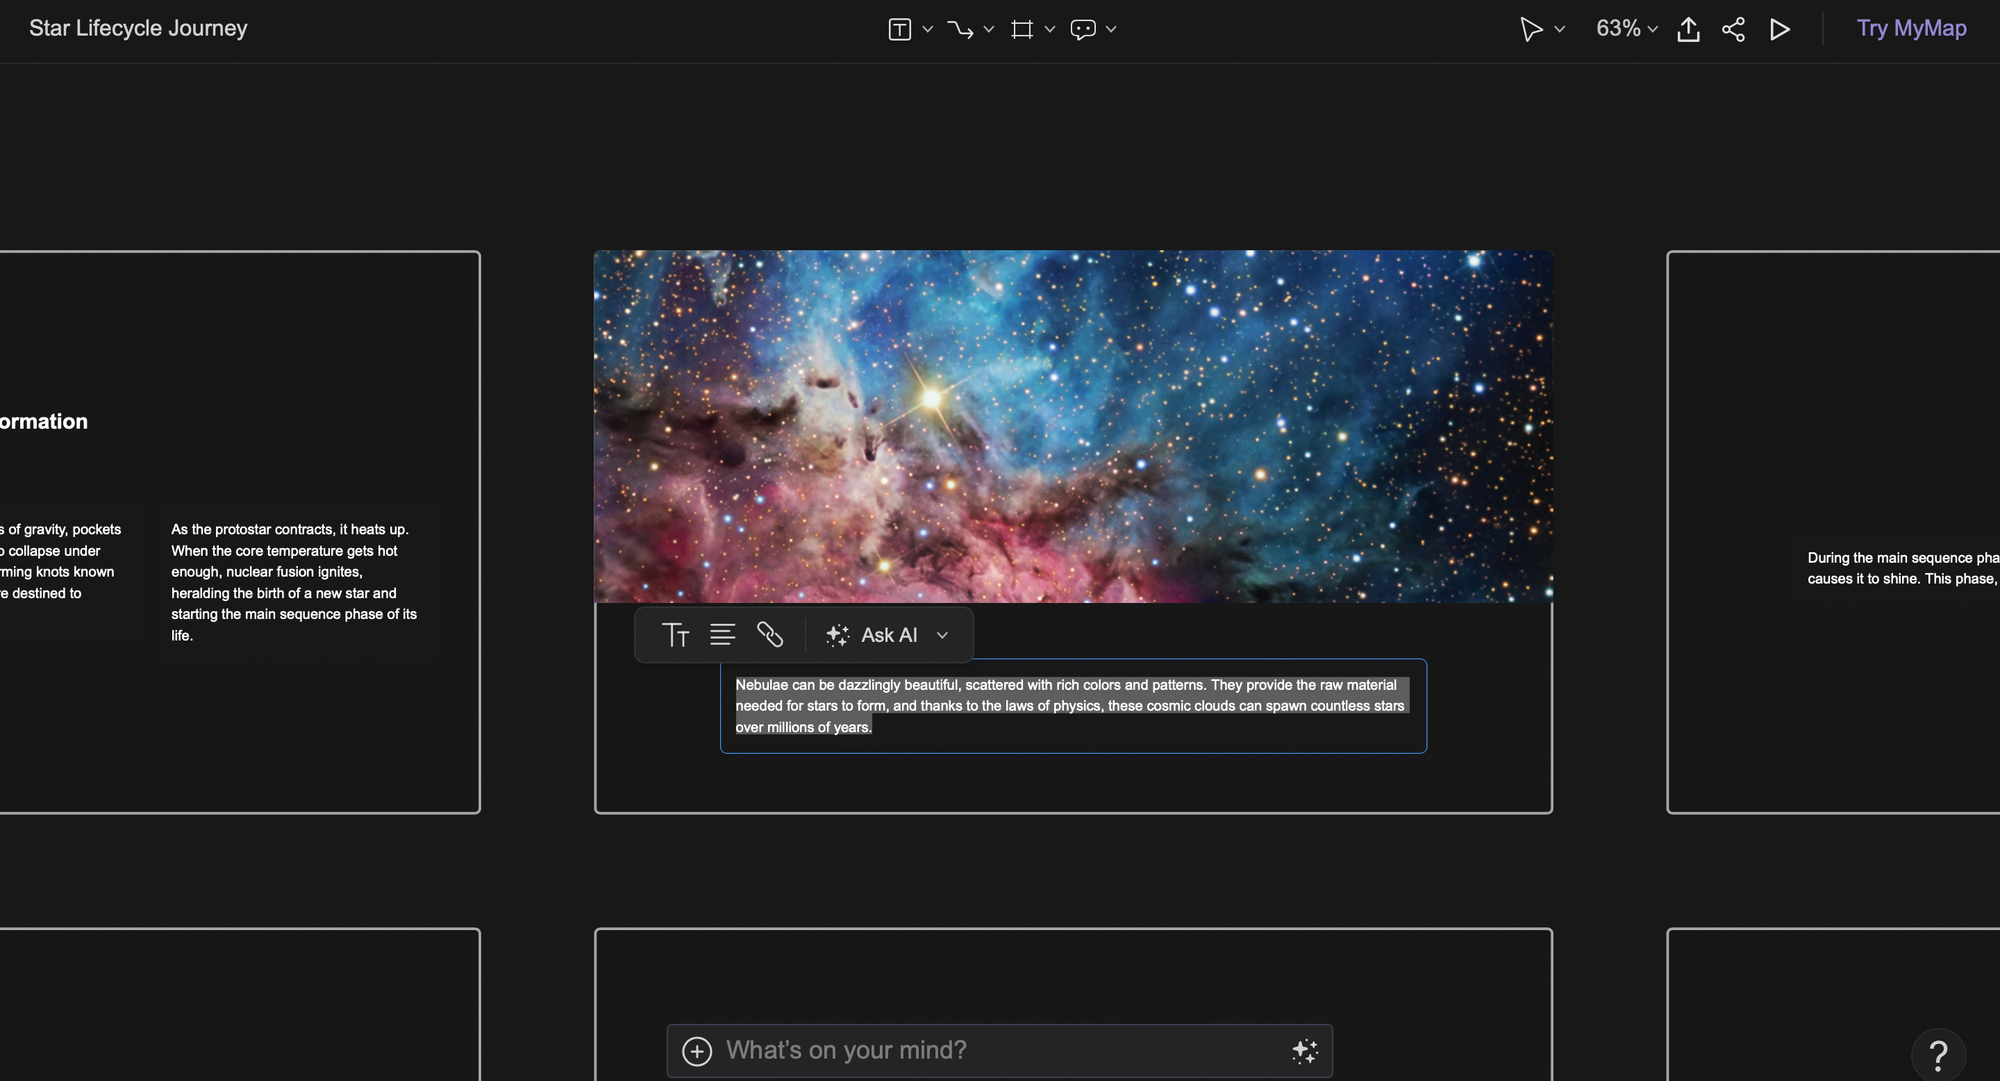Click the help question mark button
This screenshot has height=1081, width=2000.
click(1937, 1054)
